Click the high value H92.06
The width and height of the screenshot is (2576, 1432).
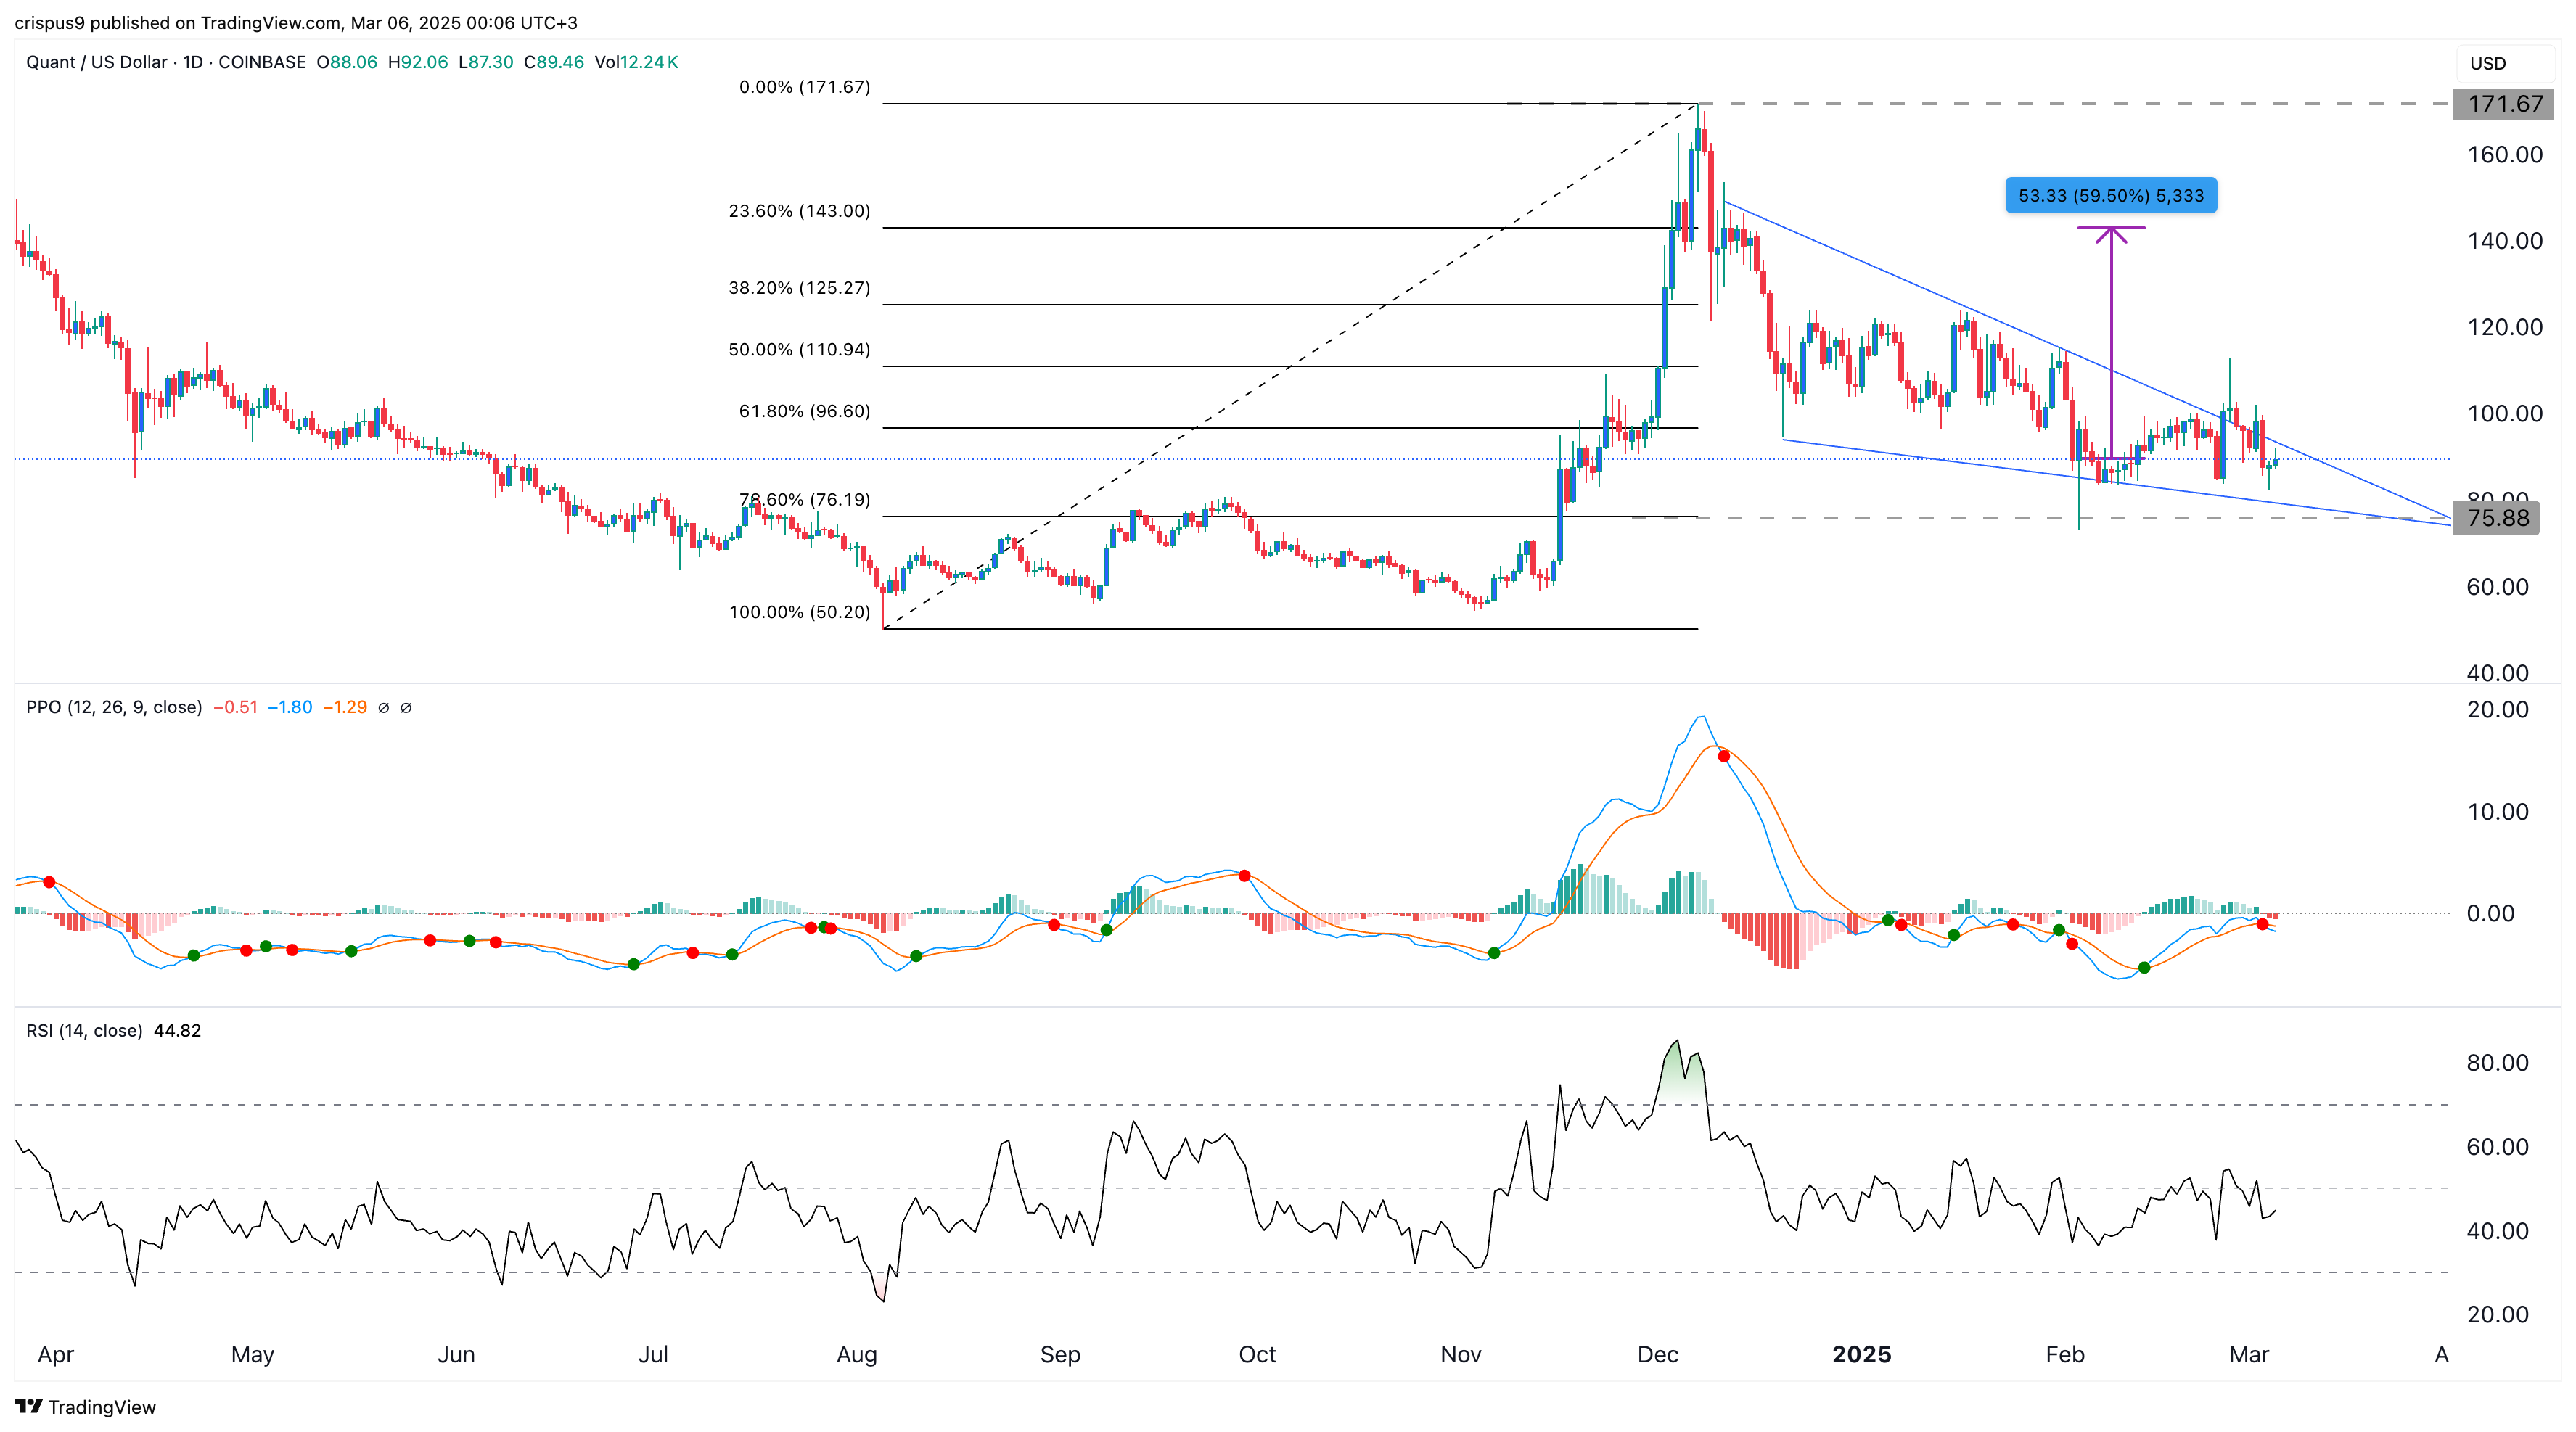click(418, 62)
